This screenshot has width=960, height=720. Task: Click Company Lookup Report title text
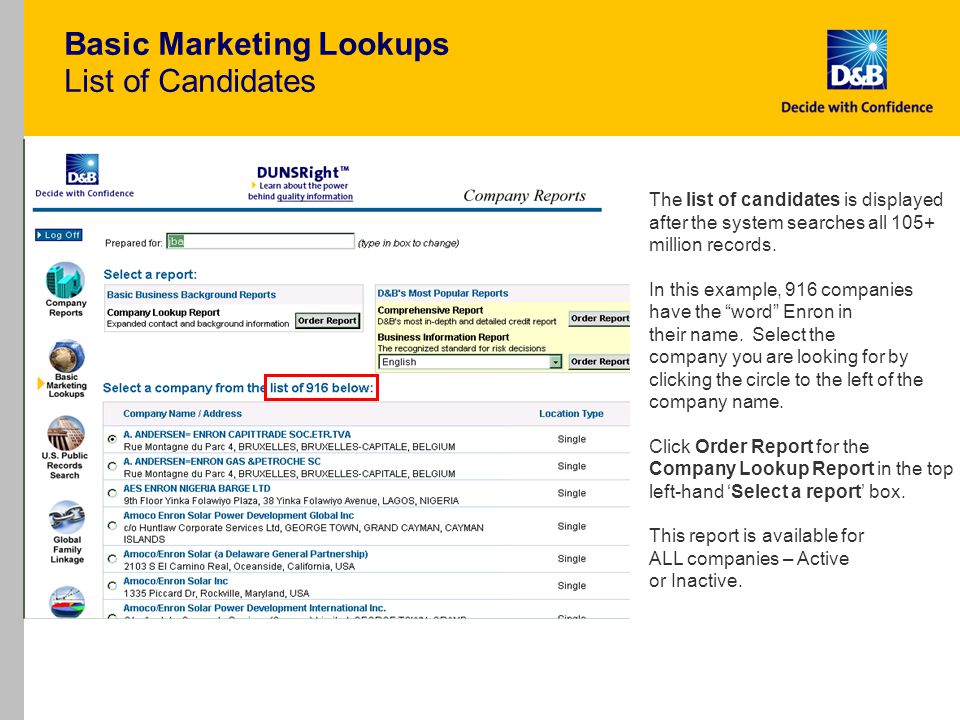click(x=163, y=312)
